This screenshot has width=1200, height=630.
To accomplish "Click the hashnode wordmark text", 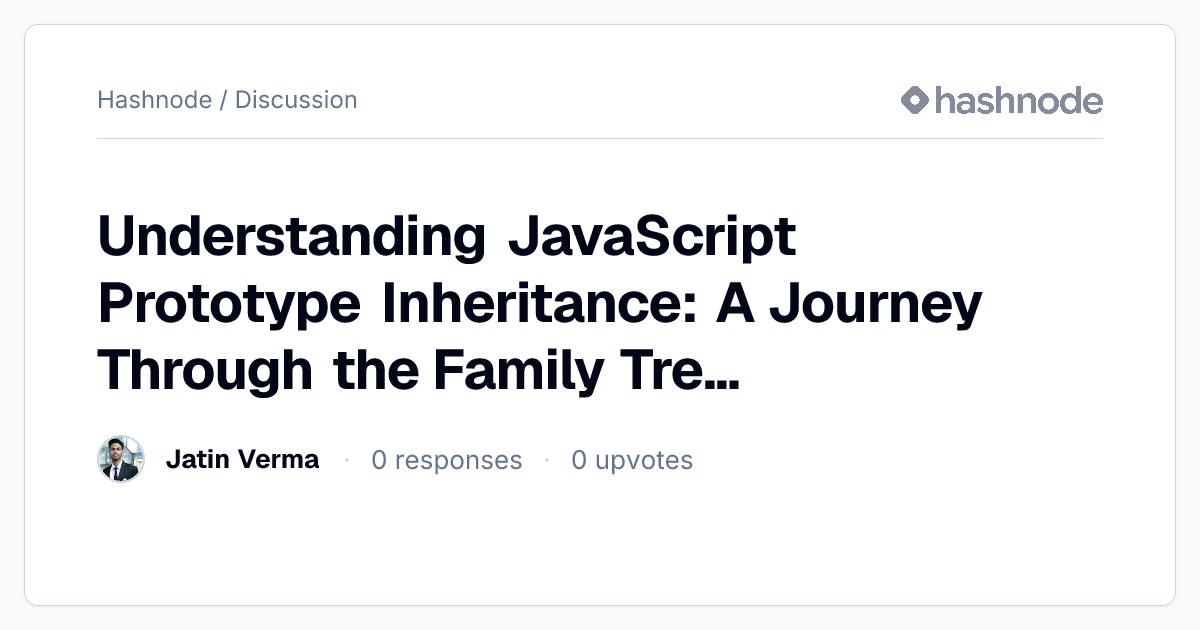I will (x=1019, y=100).
